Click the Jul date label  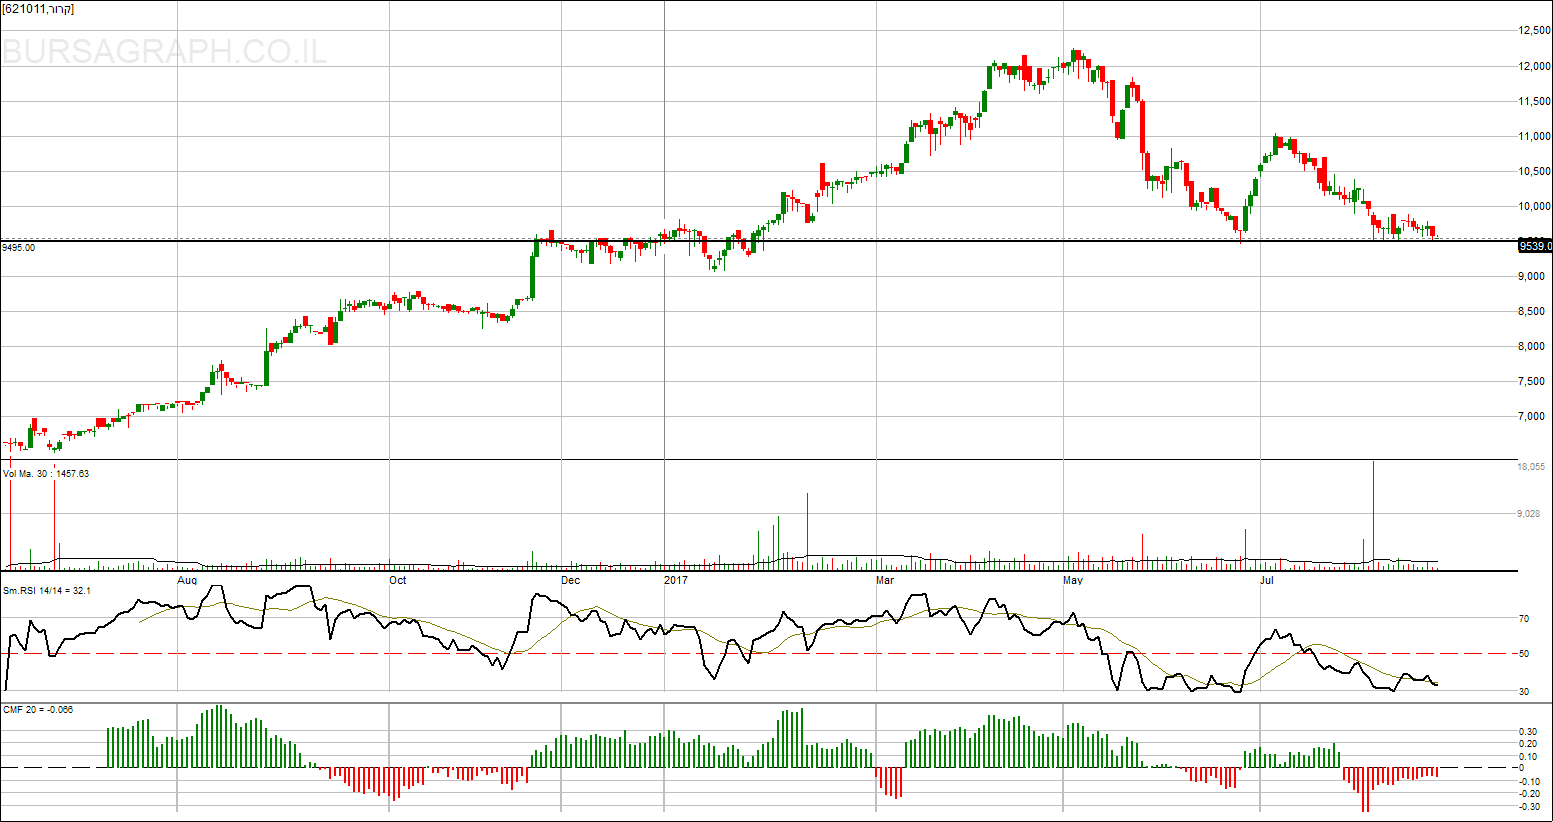click(x=1267, y=580)
